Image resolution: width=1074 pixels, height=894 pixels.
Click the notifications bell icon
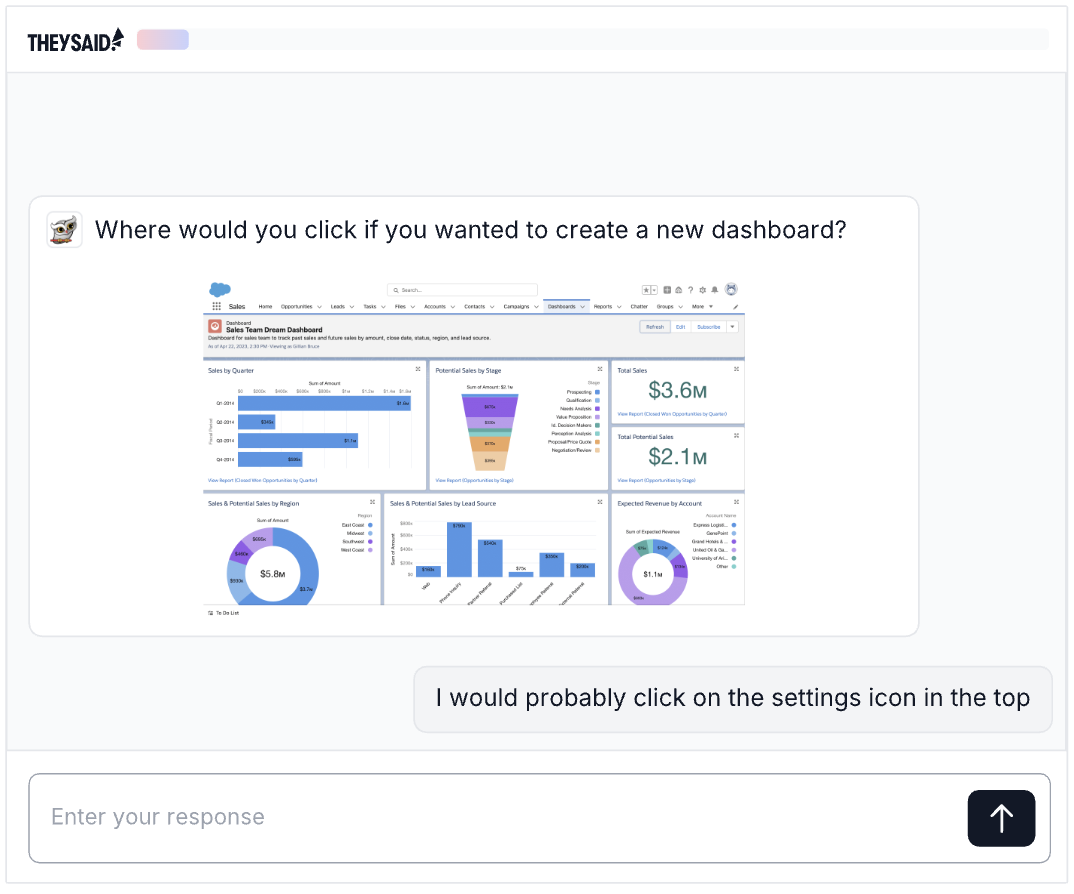(714, 290)
